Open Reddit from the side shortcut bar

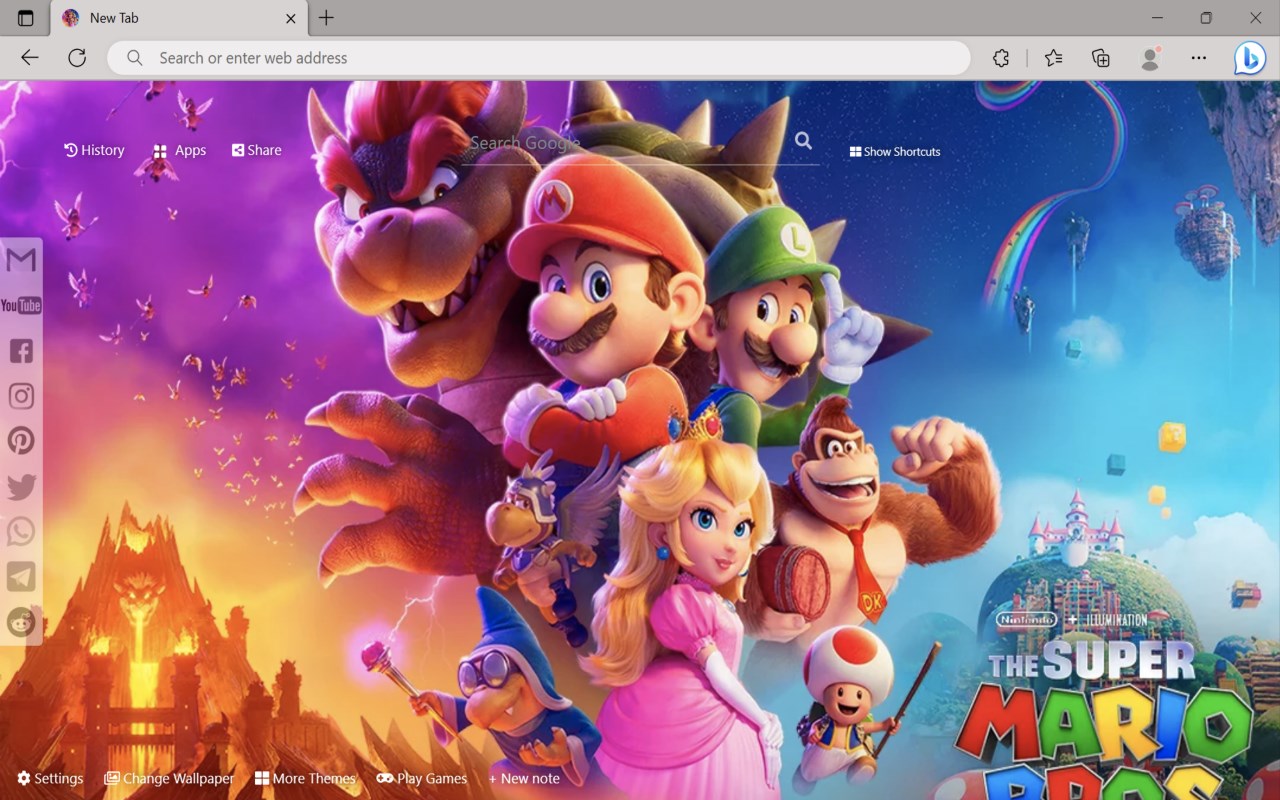coord(21,622)
